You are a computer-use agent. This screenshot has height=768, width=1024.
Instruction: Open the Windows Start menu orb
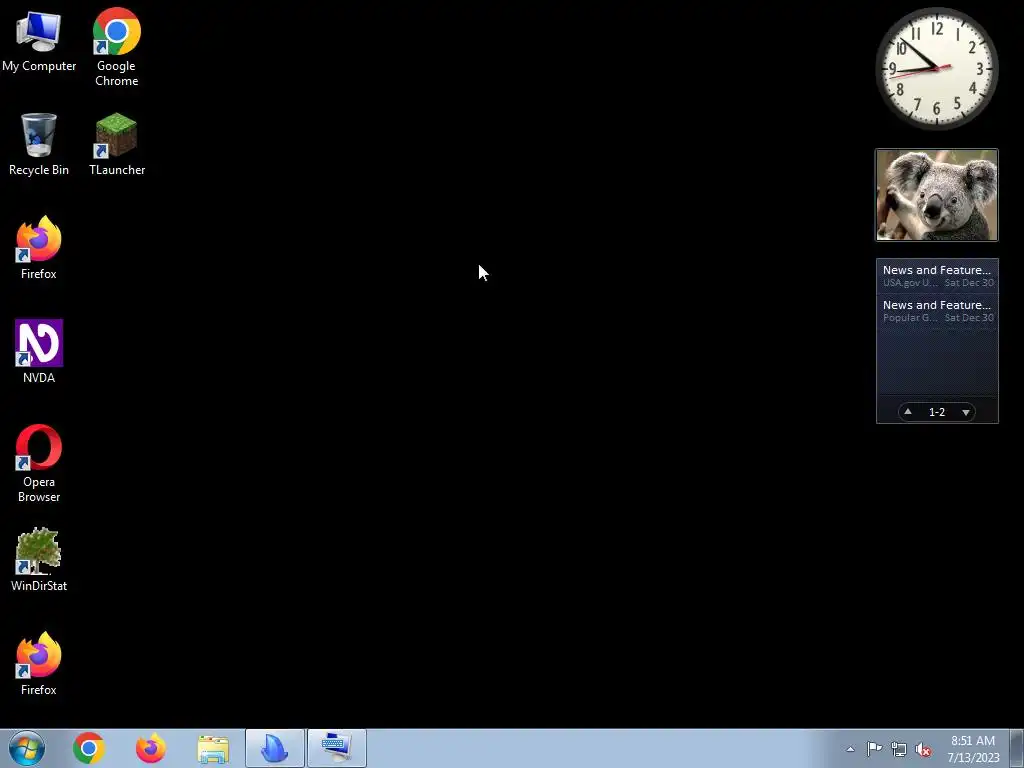(27, 748)
